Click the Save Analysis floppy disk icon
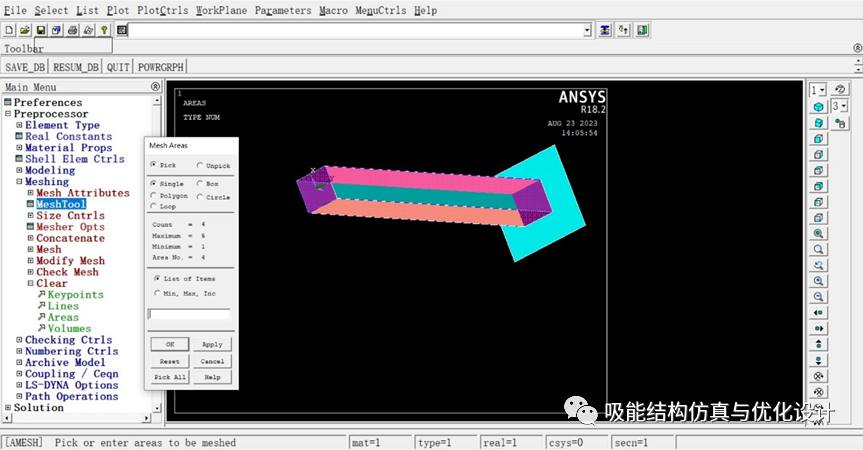This screenshot has width=863, height=450. (x=41, y=30)
